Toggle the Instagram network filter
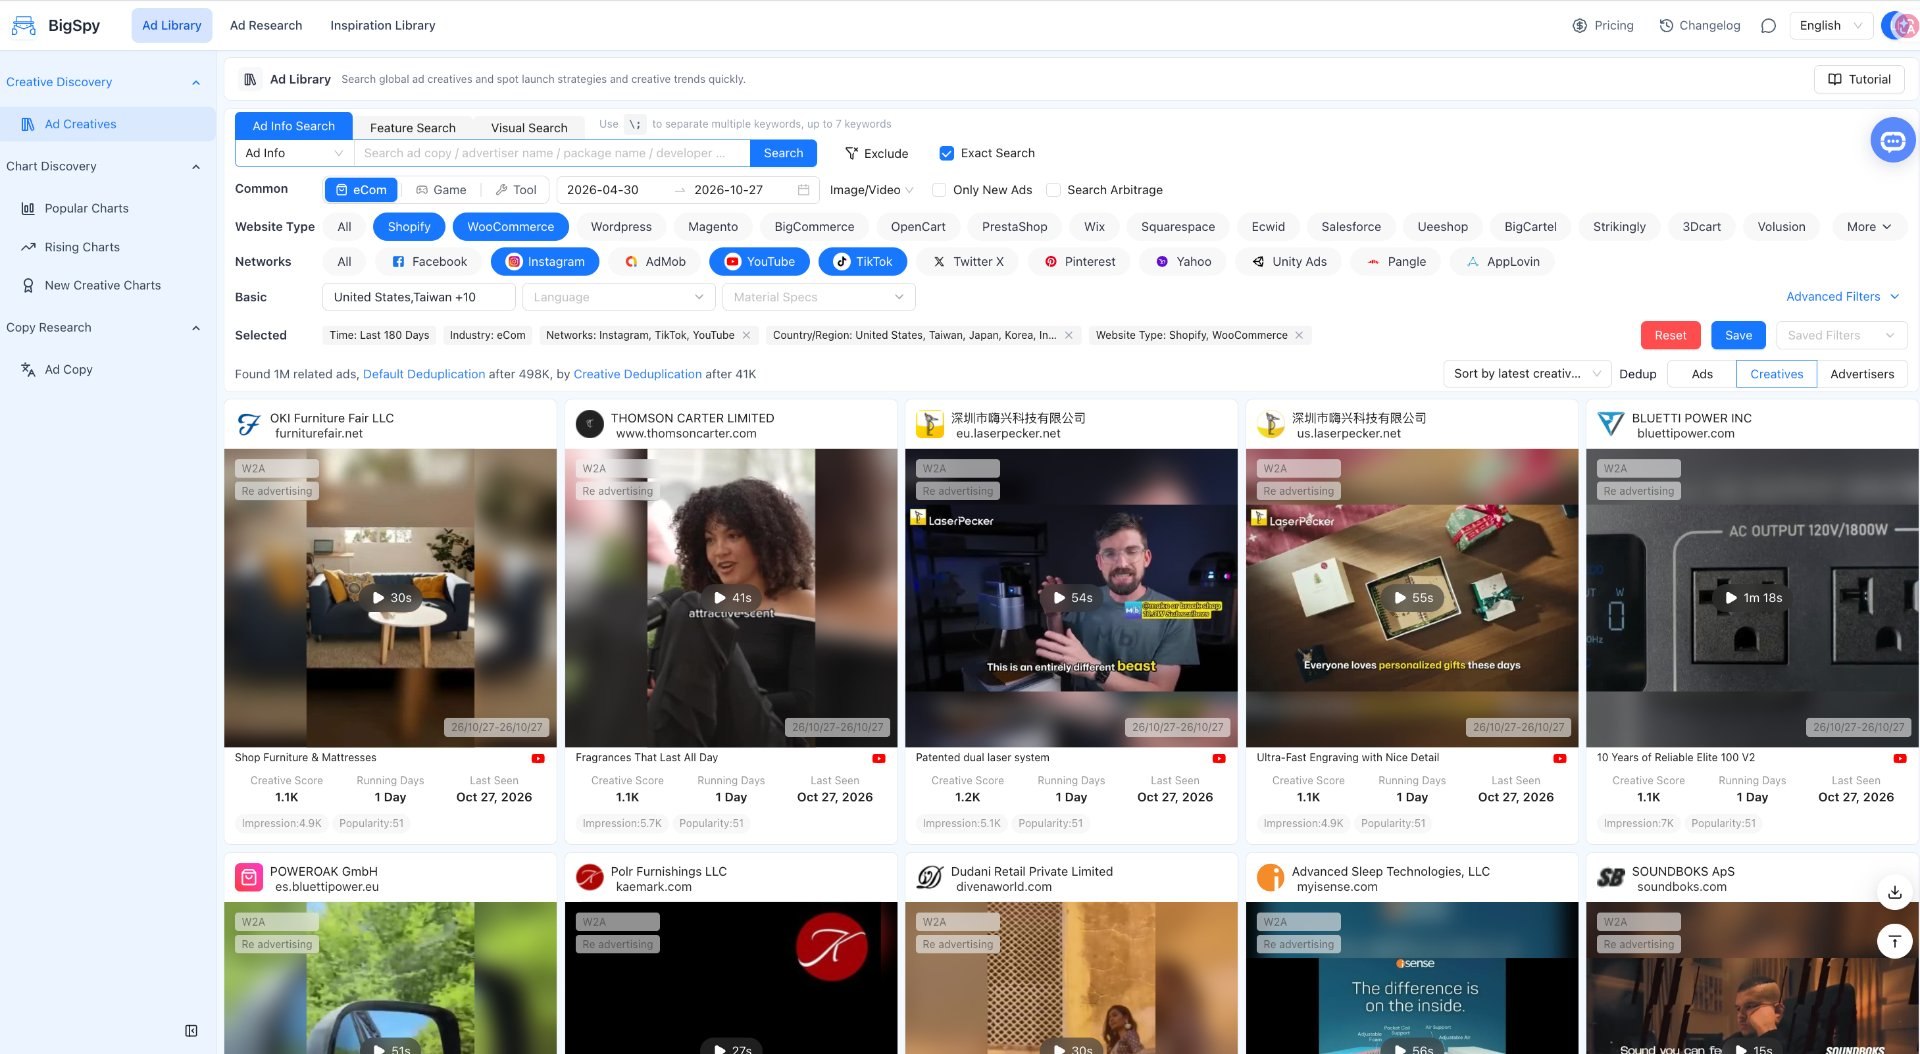 pyautogui.click(x=545, y=262)
